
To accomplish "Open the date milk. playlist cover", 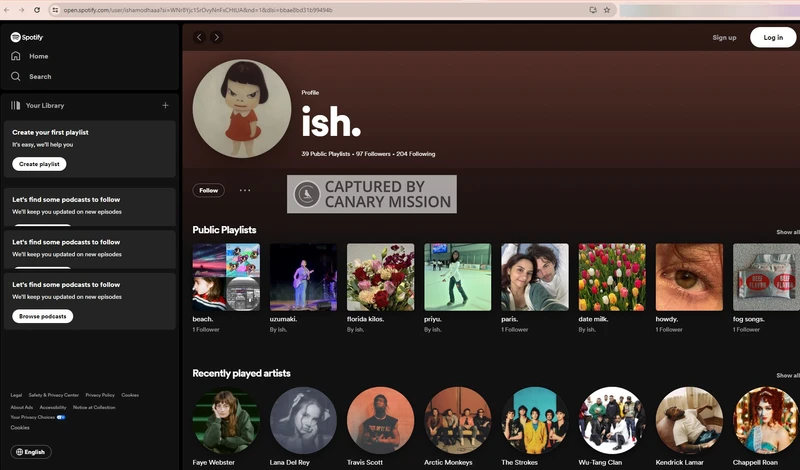I will click(612, 277).
